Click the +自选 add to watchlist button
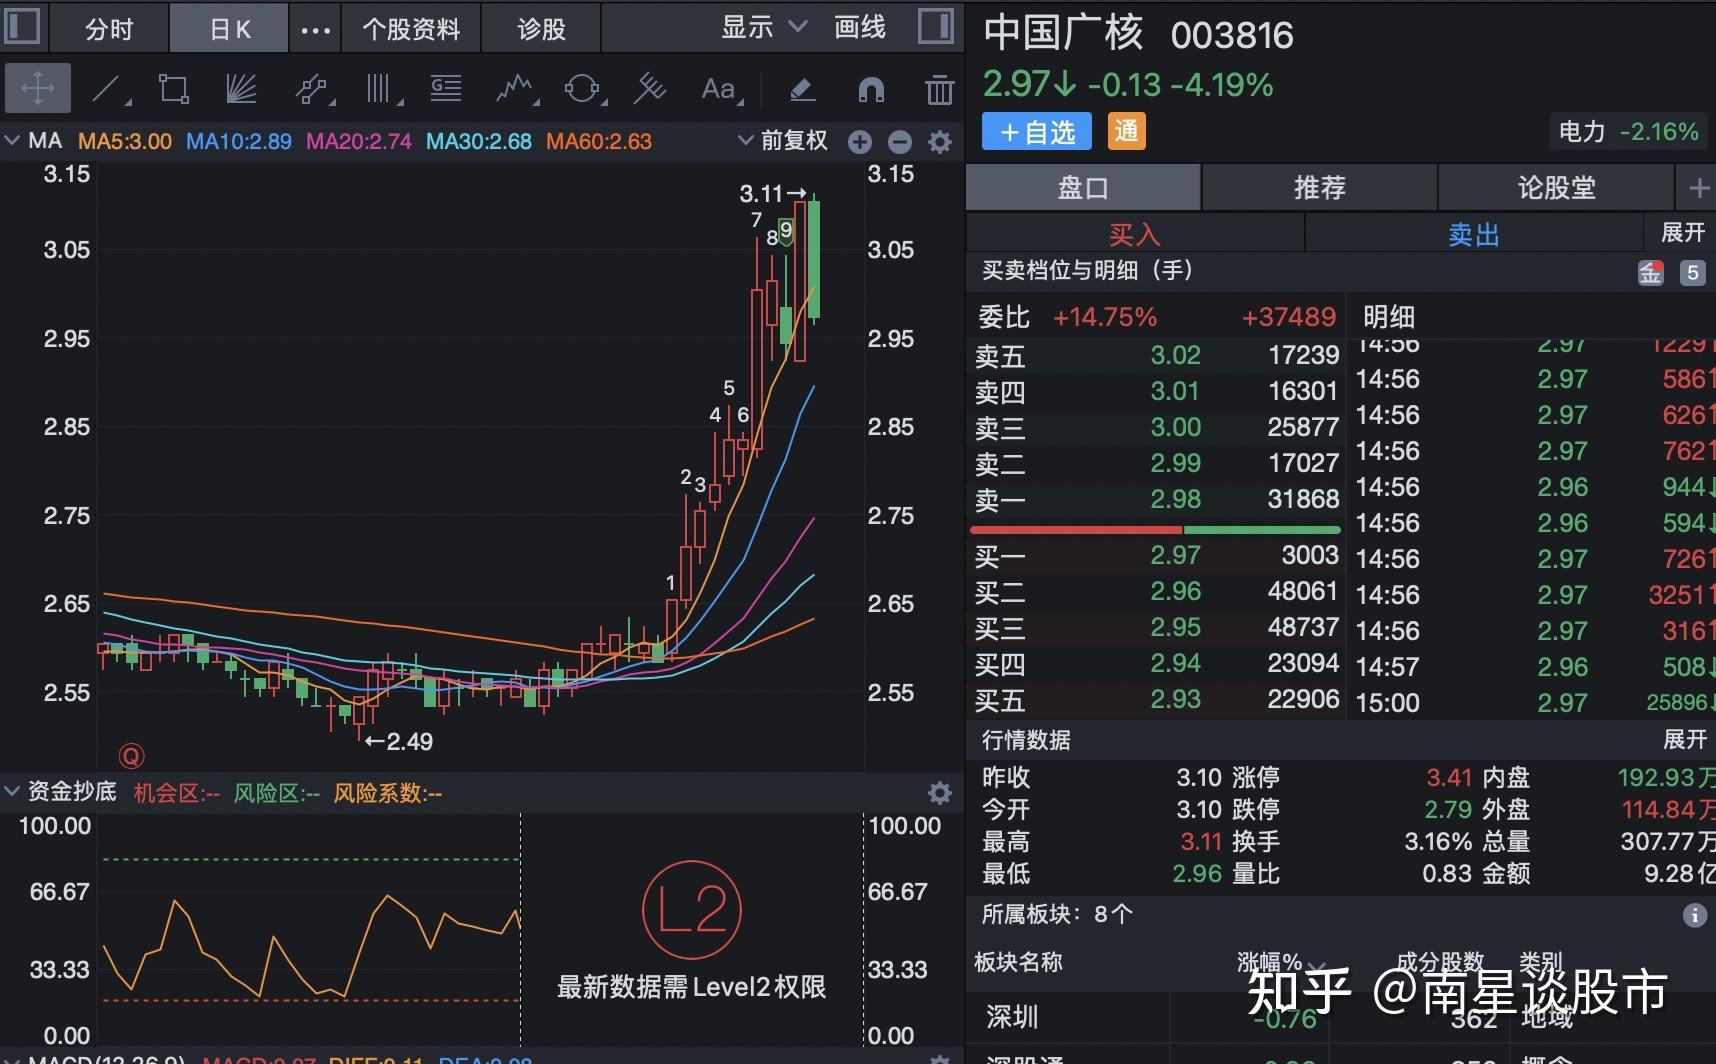 1036,132
